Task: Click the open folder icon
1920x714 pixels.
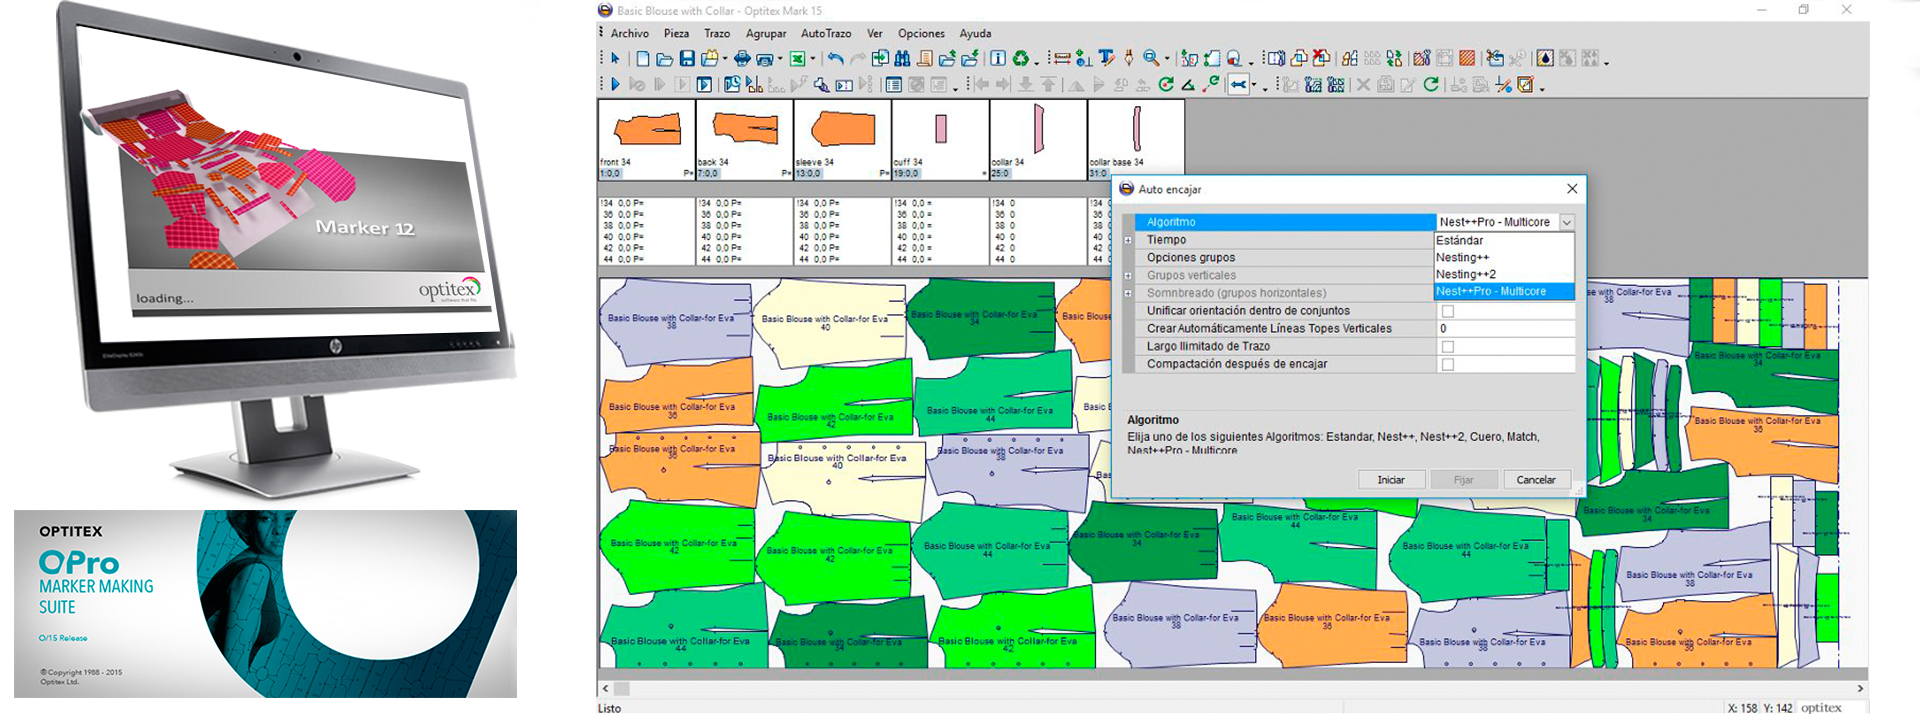Action: (664, 59)
